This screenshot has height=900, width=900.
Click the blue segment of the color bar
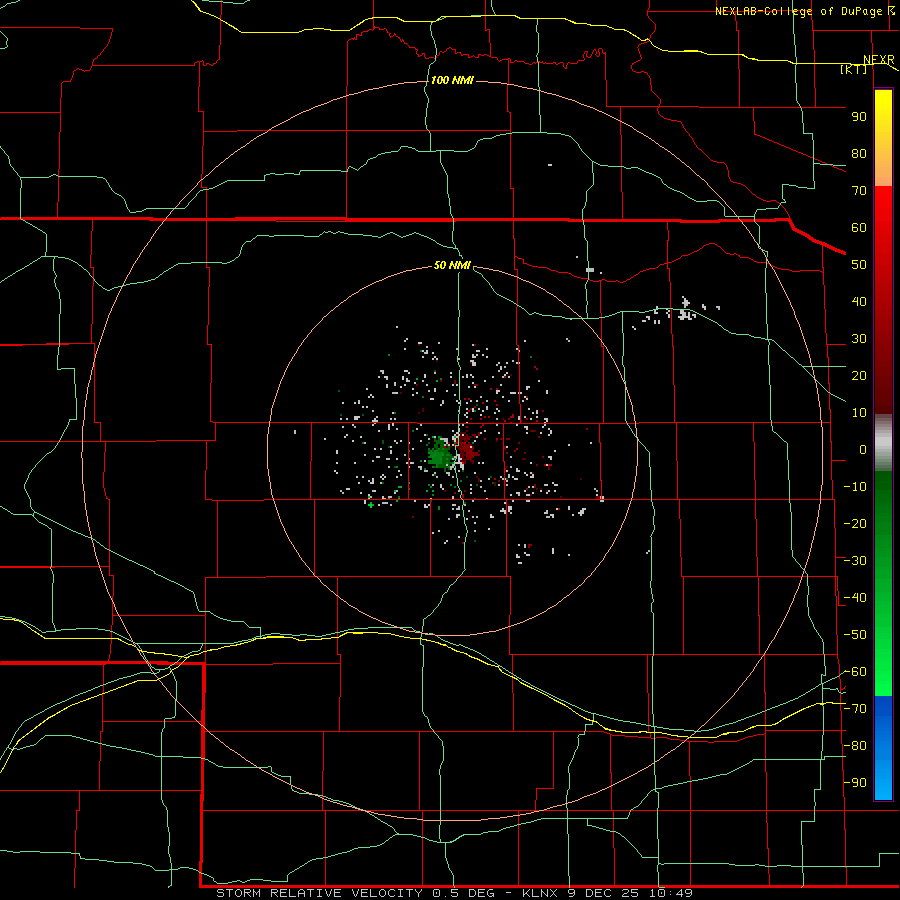coord(883,748)
